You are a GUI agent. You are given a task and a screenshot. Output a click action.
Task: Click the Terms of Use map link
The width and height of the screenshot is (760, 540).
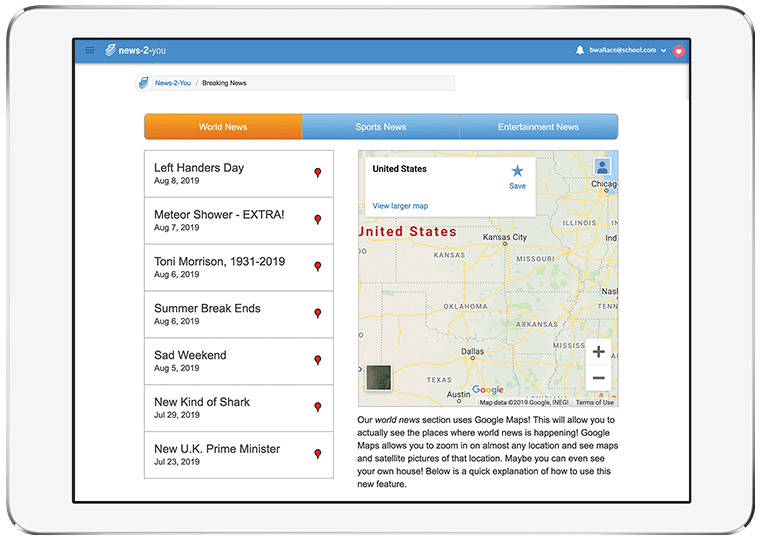[x=595, y=402]
